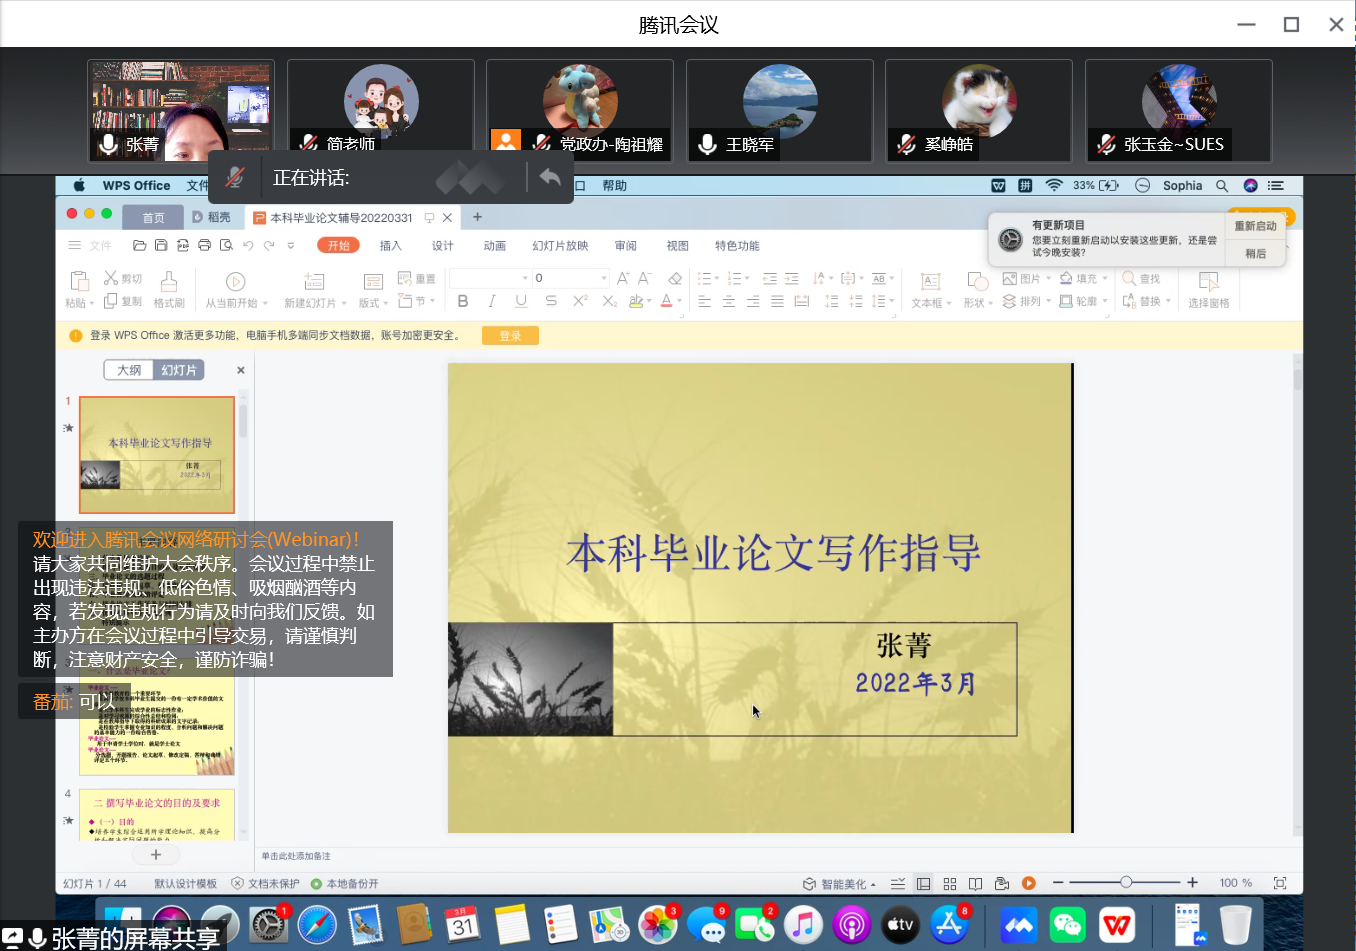1356x951 pixels.
Task: Open the Insert (插入) ribbon tab
Action: (x=390, y=246)
